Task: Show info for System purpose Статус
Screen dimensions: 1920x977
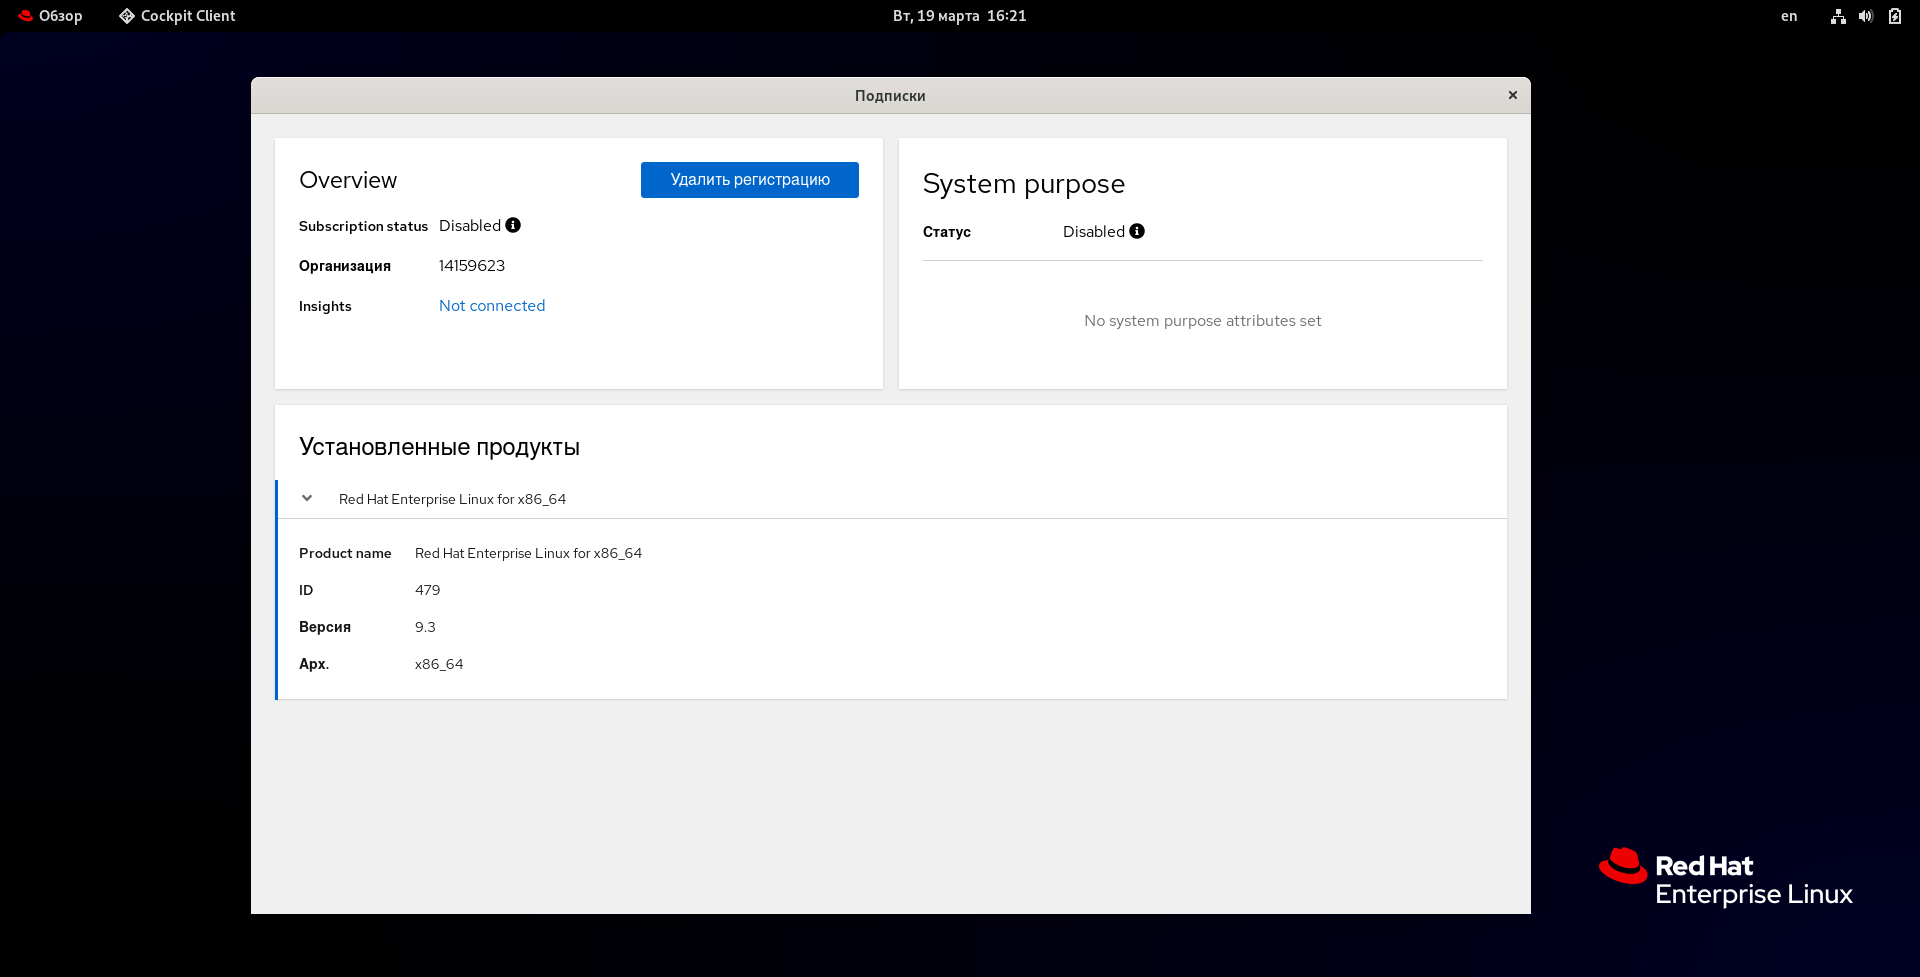Action: coord(1137,231)
